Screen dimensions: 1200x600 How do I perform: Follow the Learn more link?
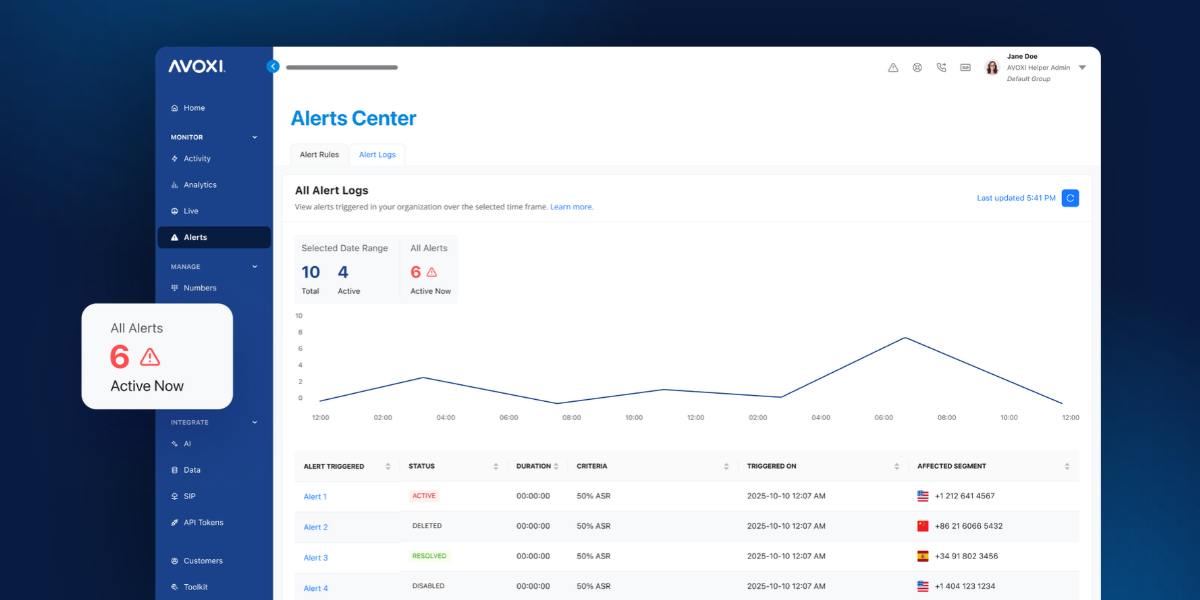pos(572,207)
